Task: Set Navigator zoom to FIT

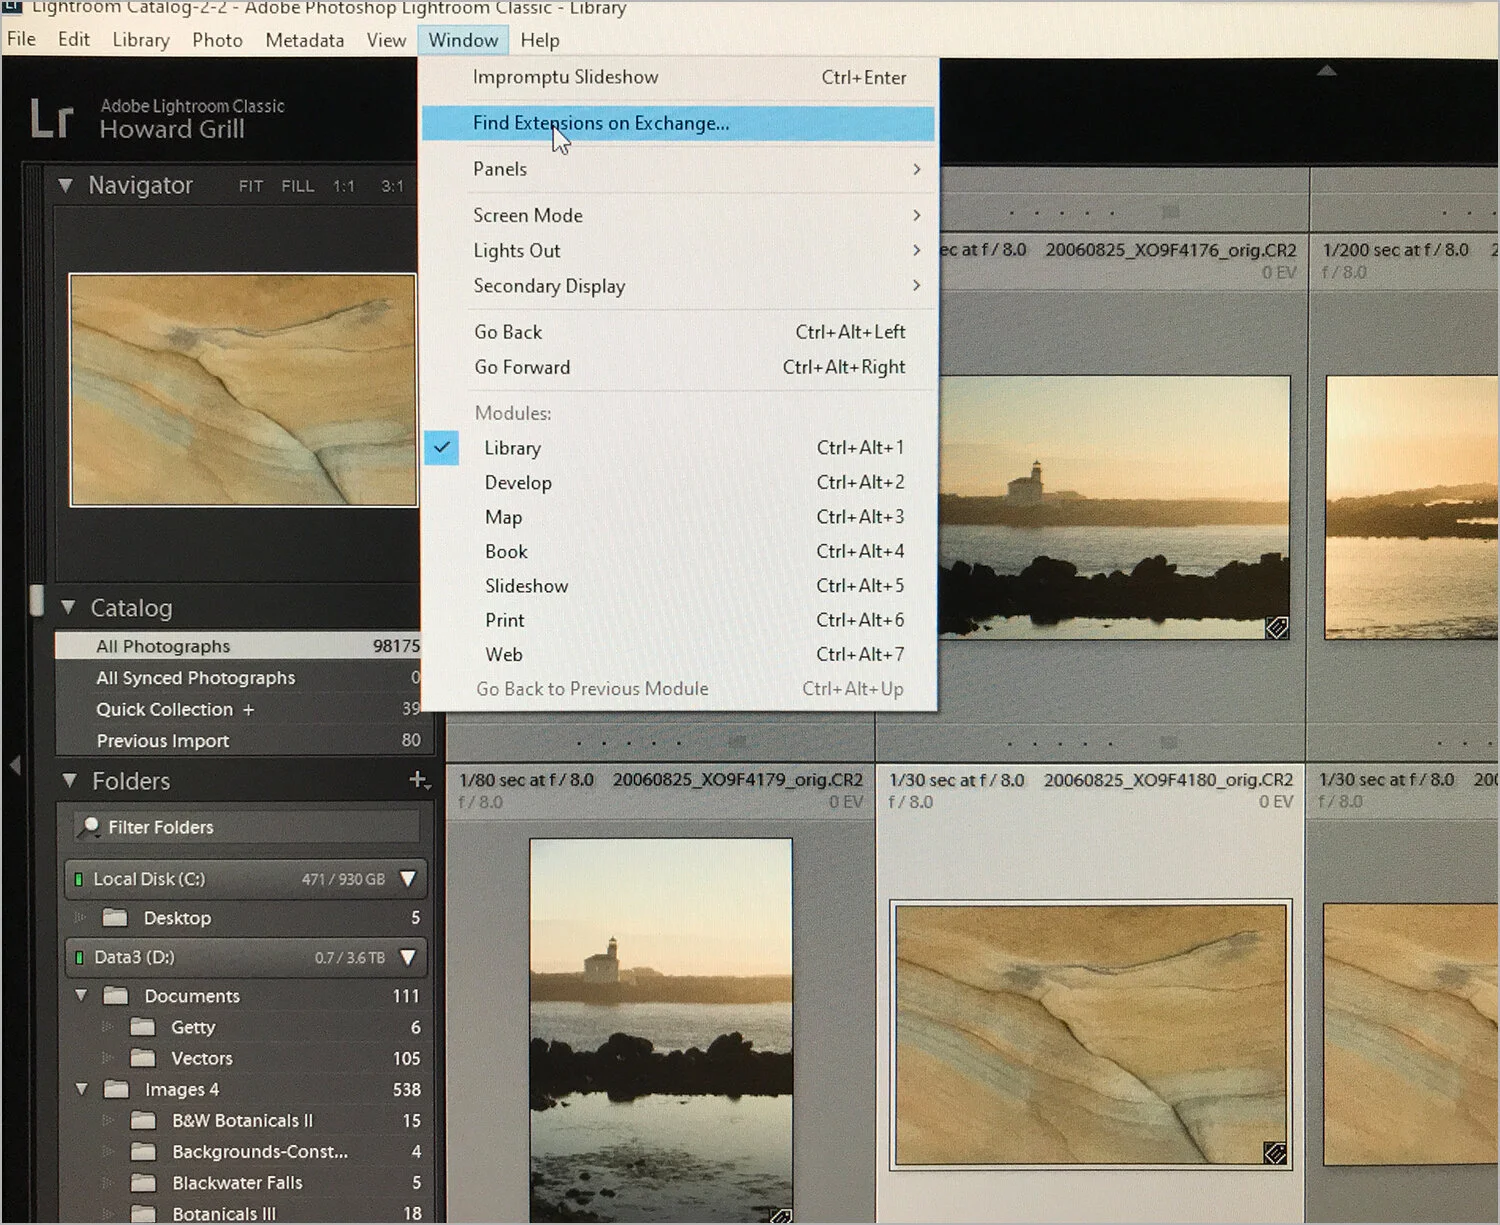Action: point(251,186)
